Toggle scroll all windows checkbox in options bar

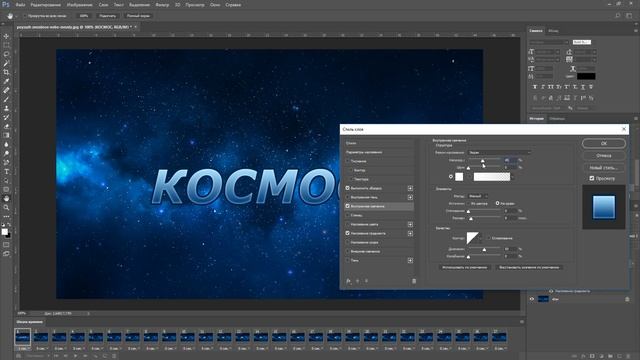tap(24, 16)
